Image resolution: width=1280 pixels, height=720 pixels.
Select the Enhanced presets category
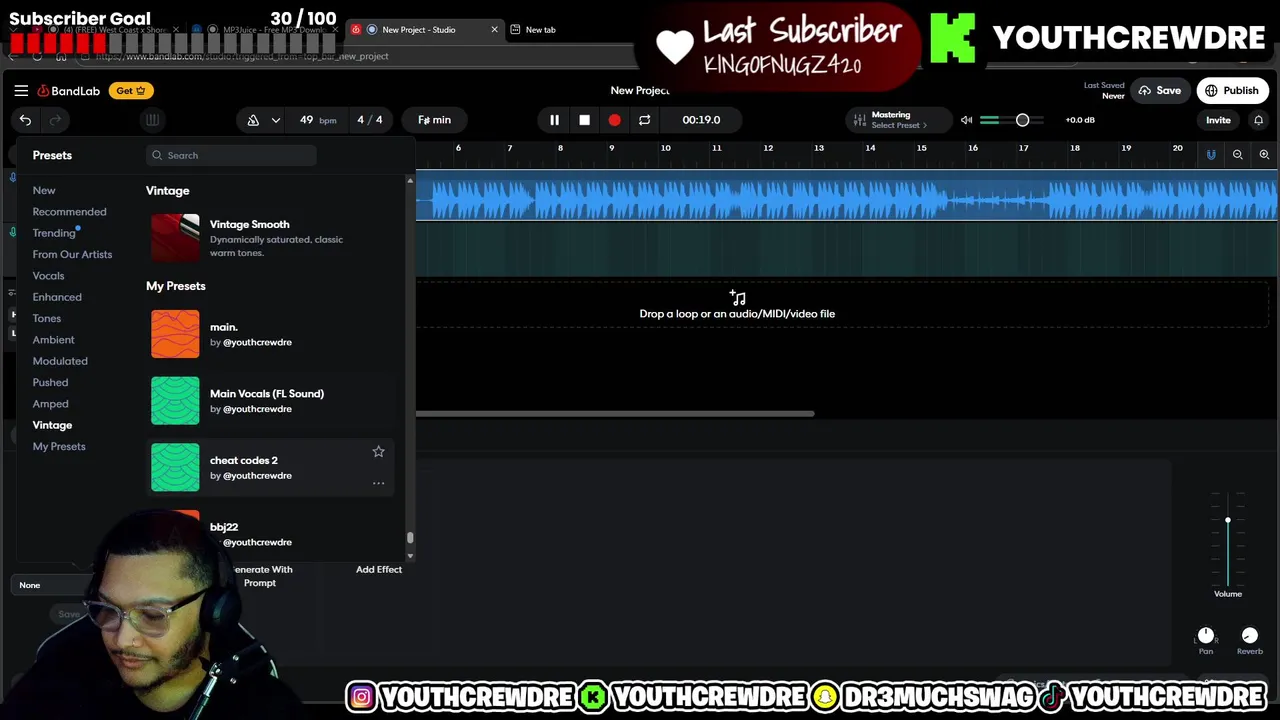(57, 297)
